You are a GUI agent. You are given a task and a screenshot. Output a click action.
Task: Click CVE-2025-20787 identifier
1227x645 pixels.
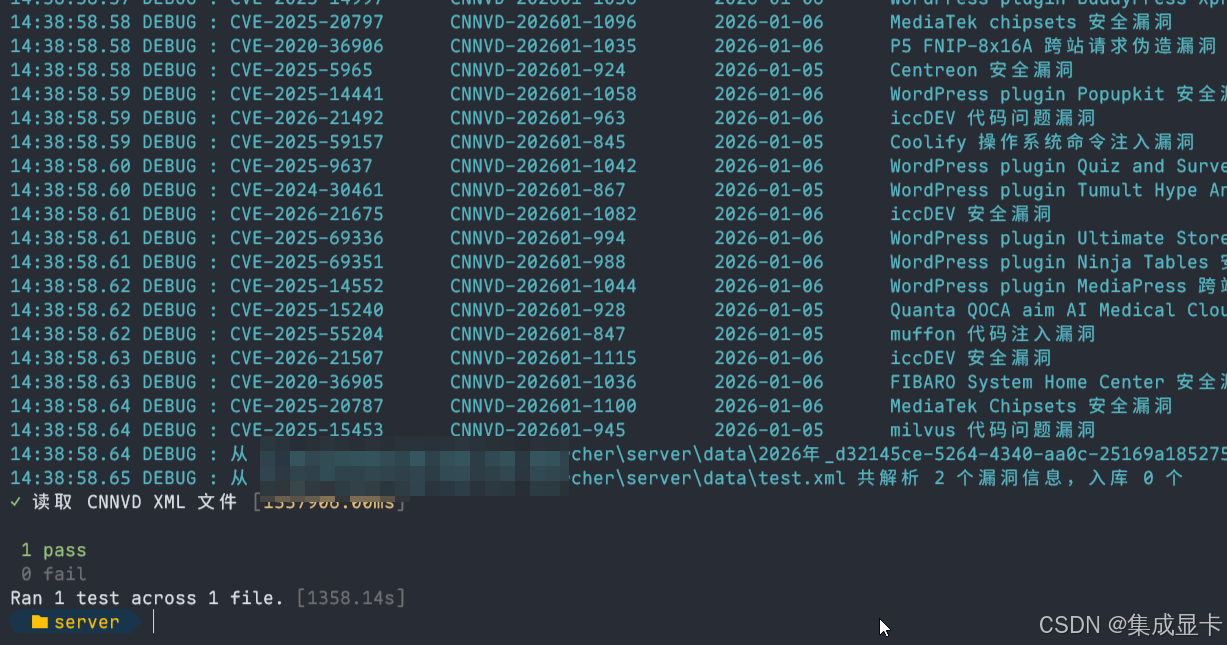tap(306, 406)
